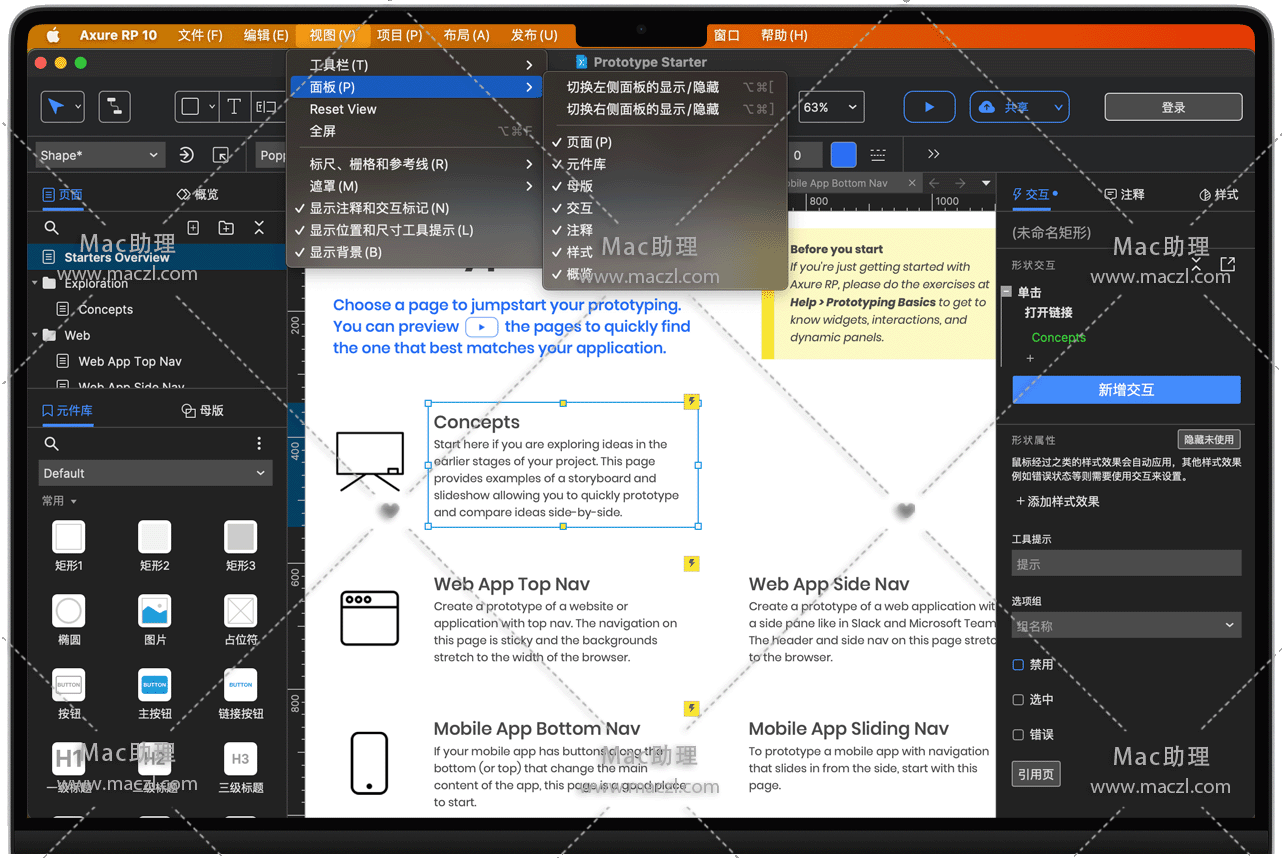Click the 登录 login button

click(1174, 107)
